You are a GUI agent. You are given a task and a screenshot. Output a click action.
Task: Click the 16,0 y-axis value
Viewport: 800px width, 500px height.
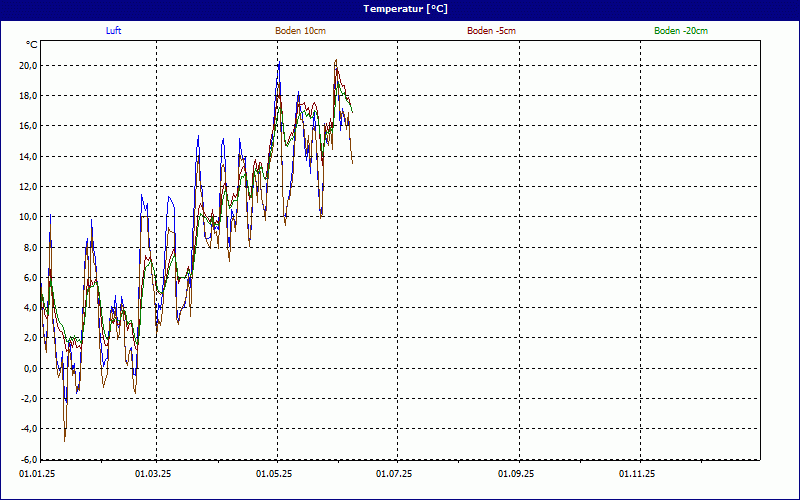coord(28,126)
